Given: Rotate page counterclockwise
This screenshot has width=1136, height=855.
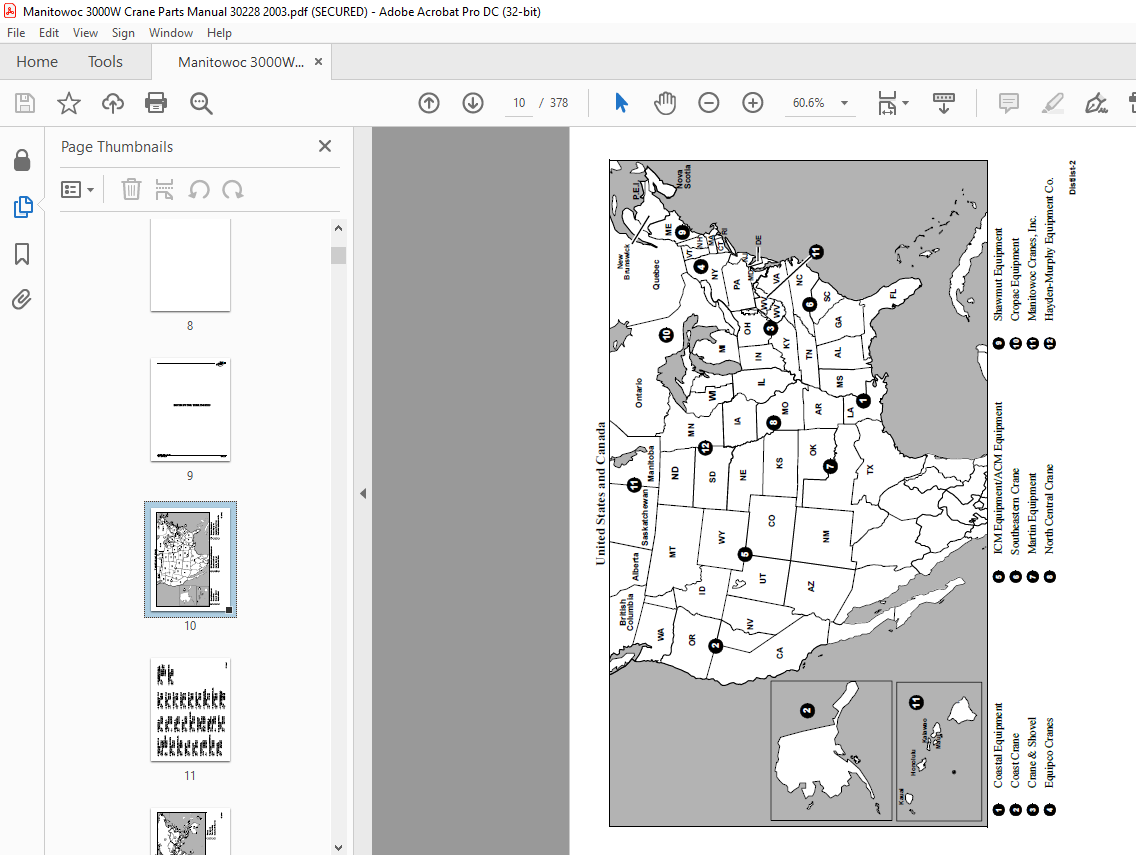Looking at the screenshot, I should click(199, 190).
